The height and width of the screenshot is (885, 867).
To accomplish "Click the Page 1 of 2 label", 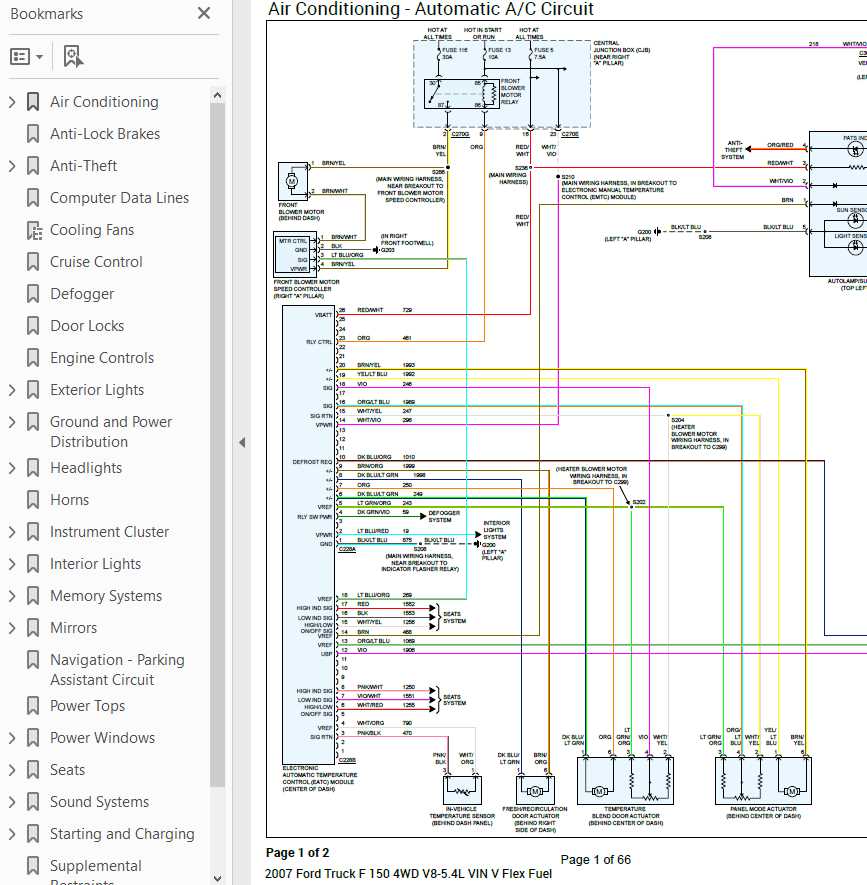I will 297,853.
